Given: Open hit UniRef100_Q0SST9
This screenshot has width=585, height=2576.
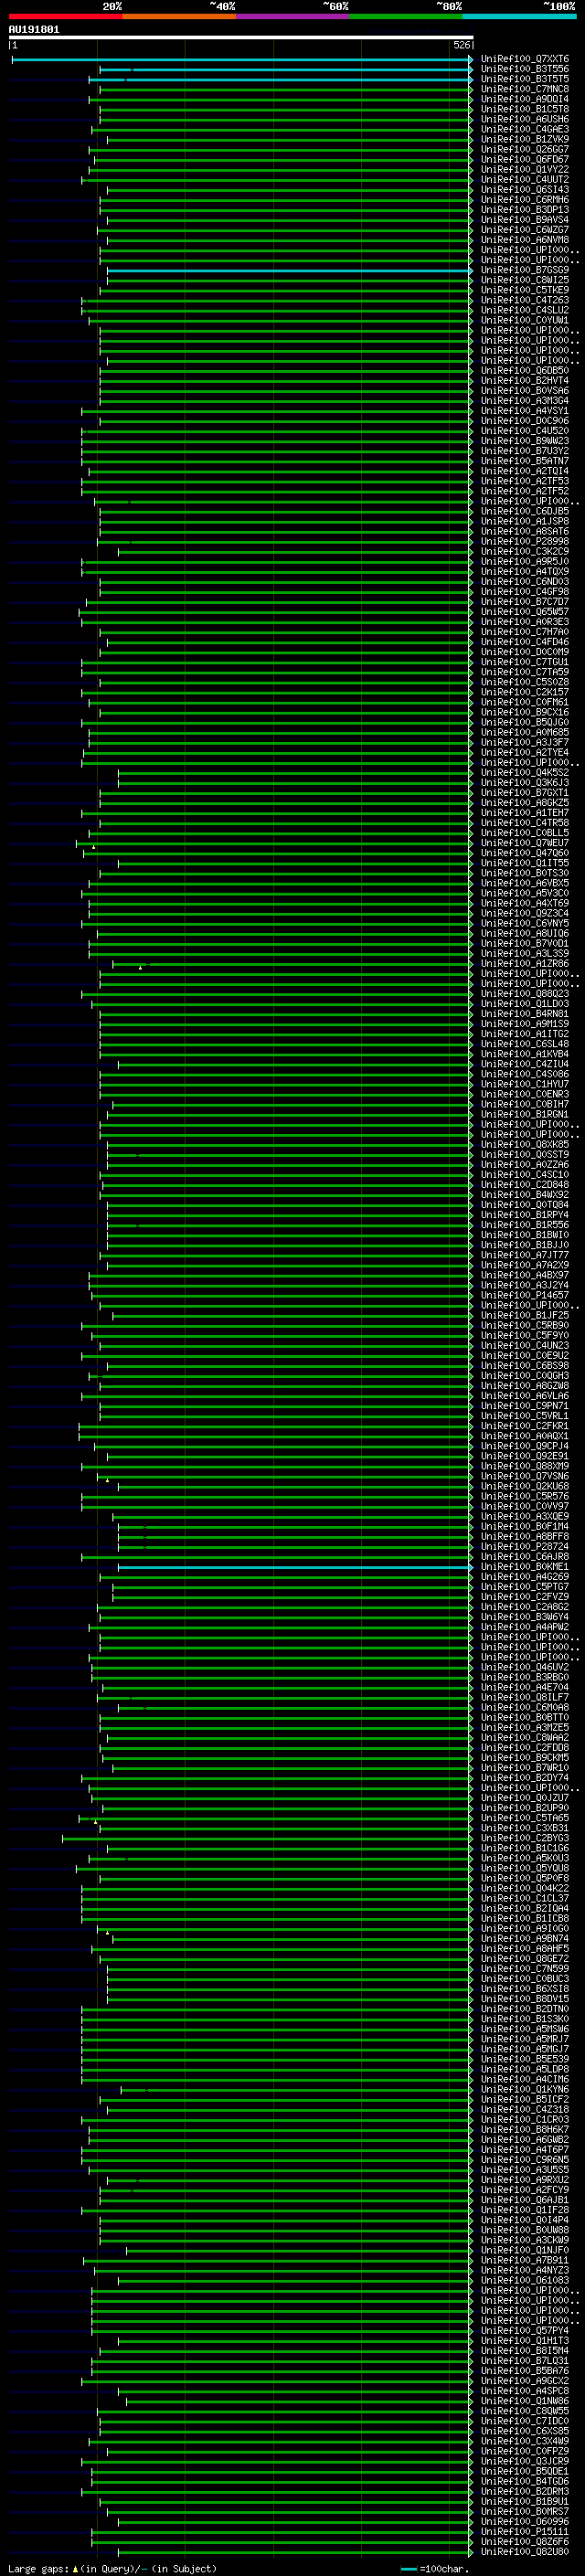Looking at the screenshot, I should click(x=525, y=1154).
